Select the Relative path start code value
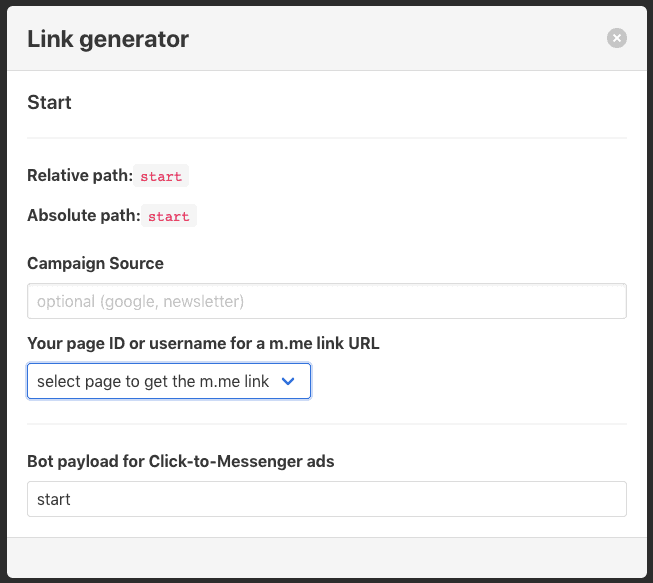Screen dimensions: 653x583 pos(161,176)
